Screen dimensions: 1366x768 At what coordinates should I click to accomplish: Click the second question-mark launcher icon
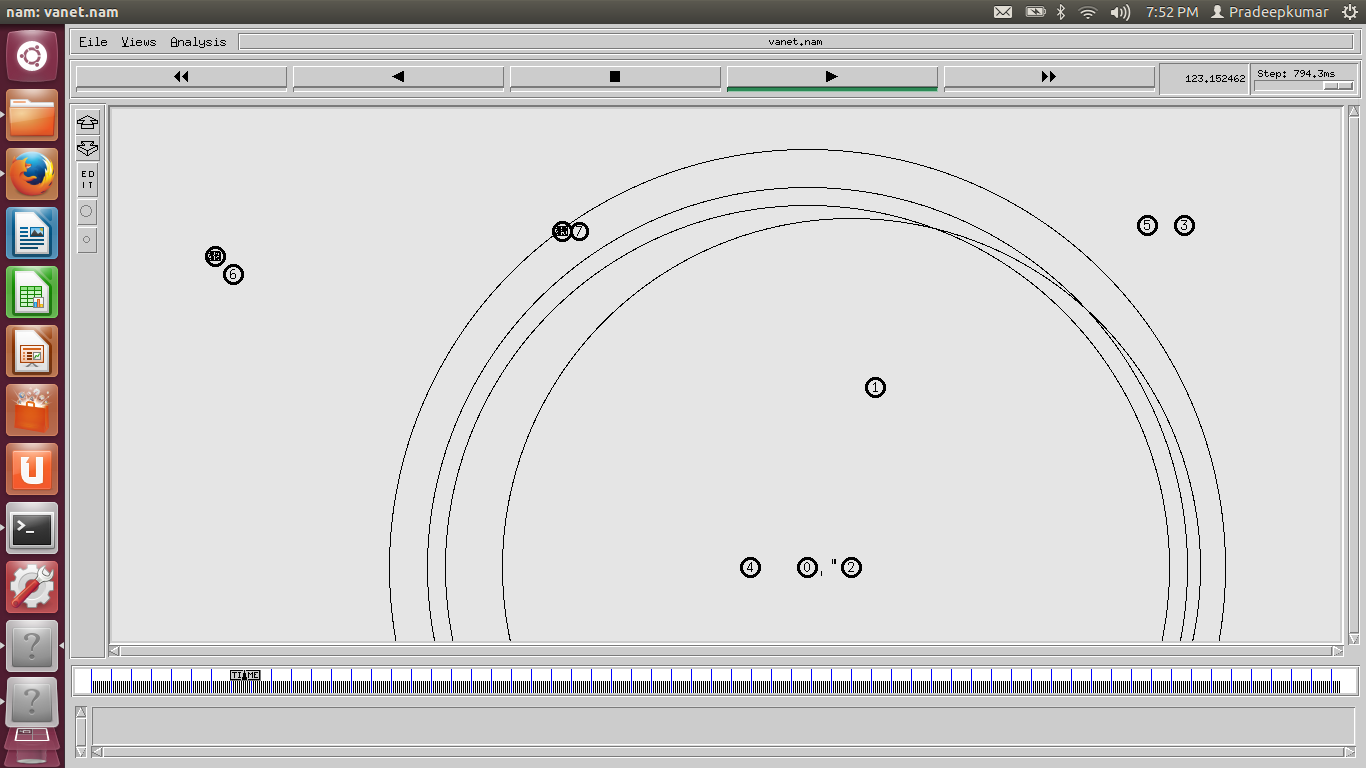32,702
